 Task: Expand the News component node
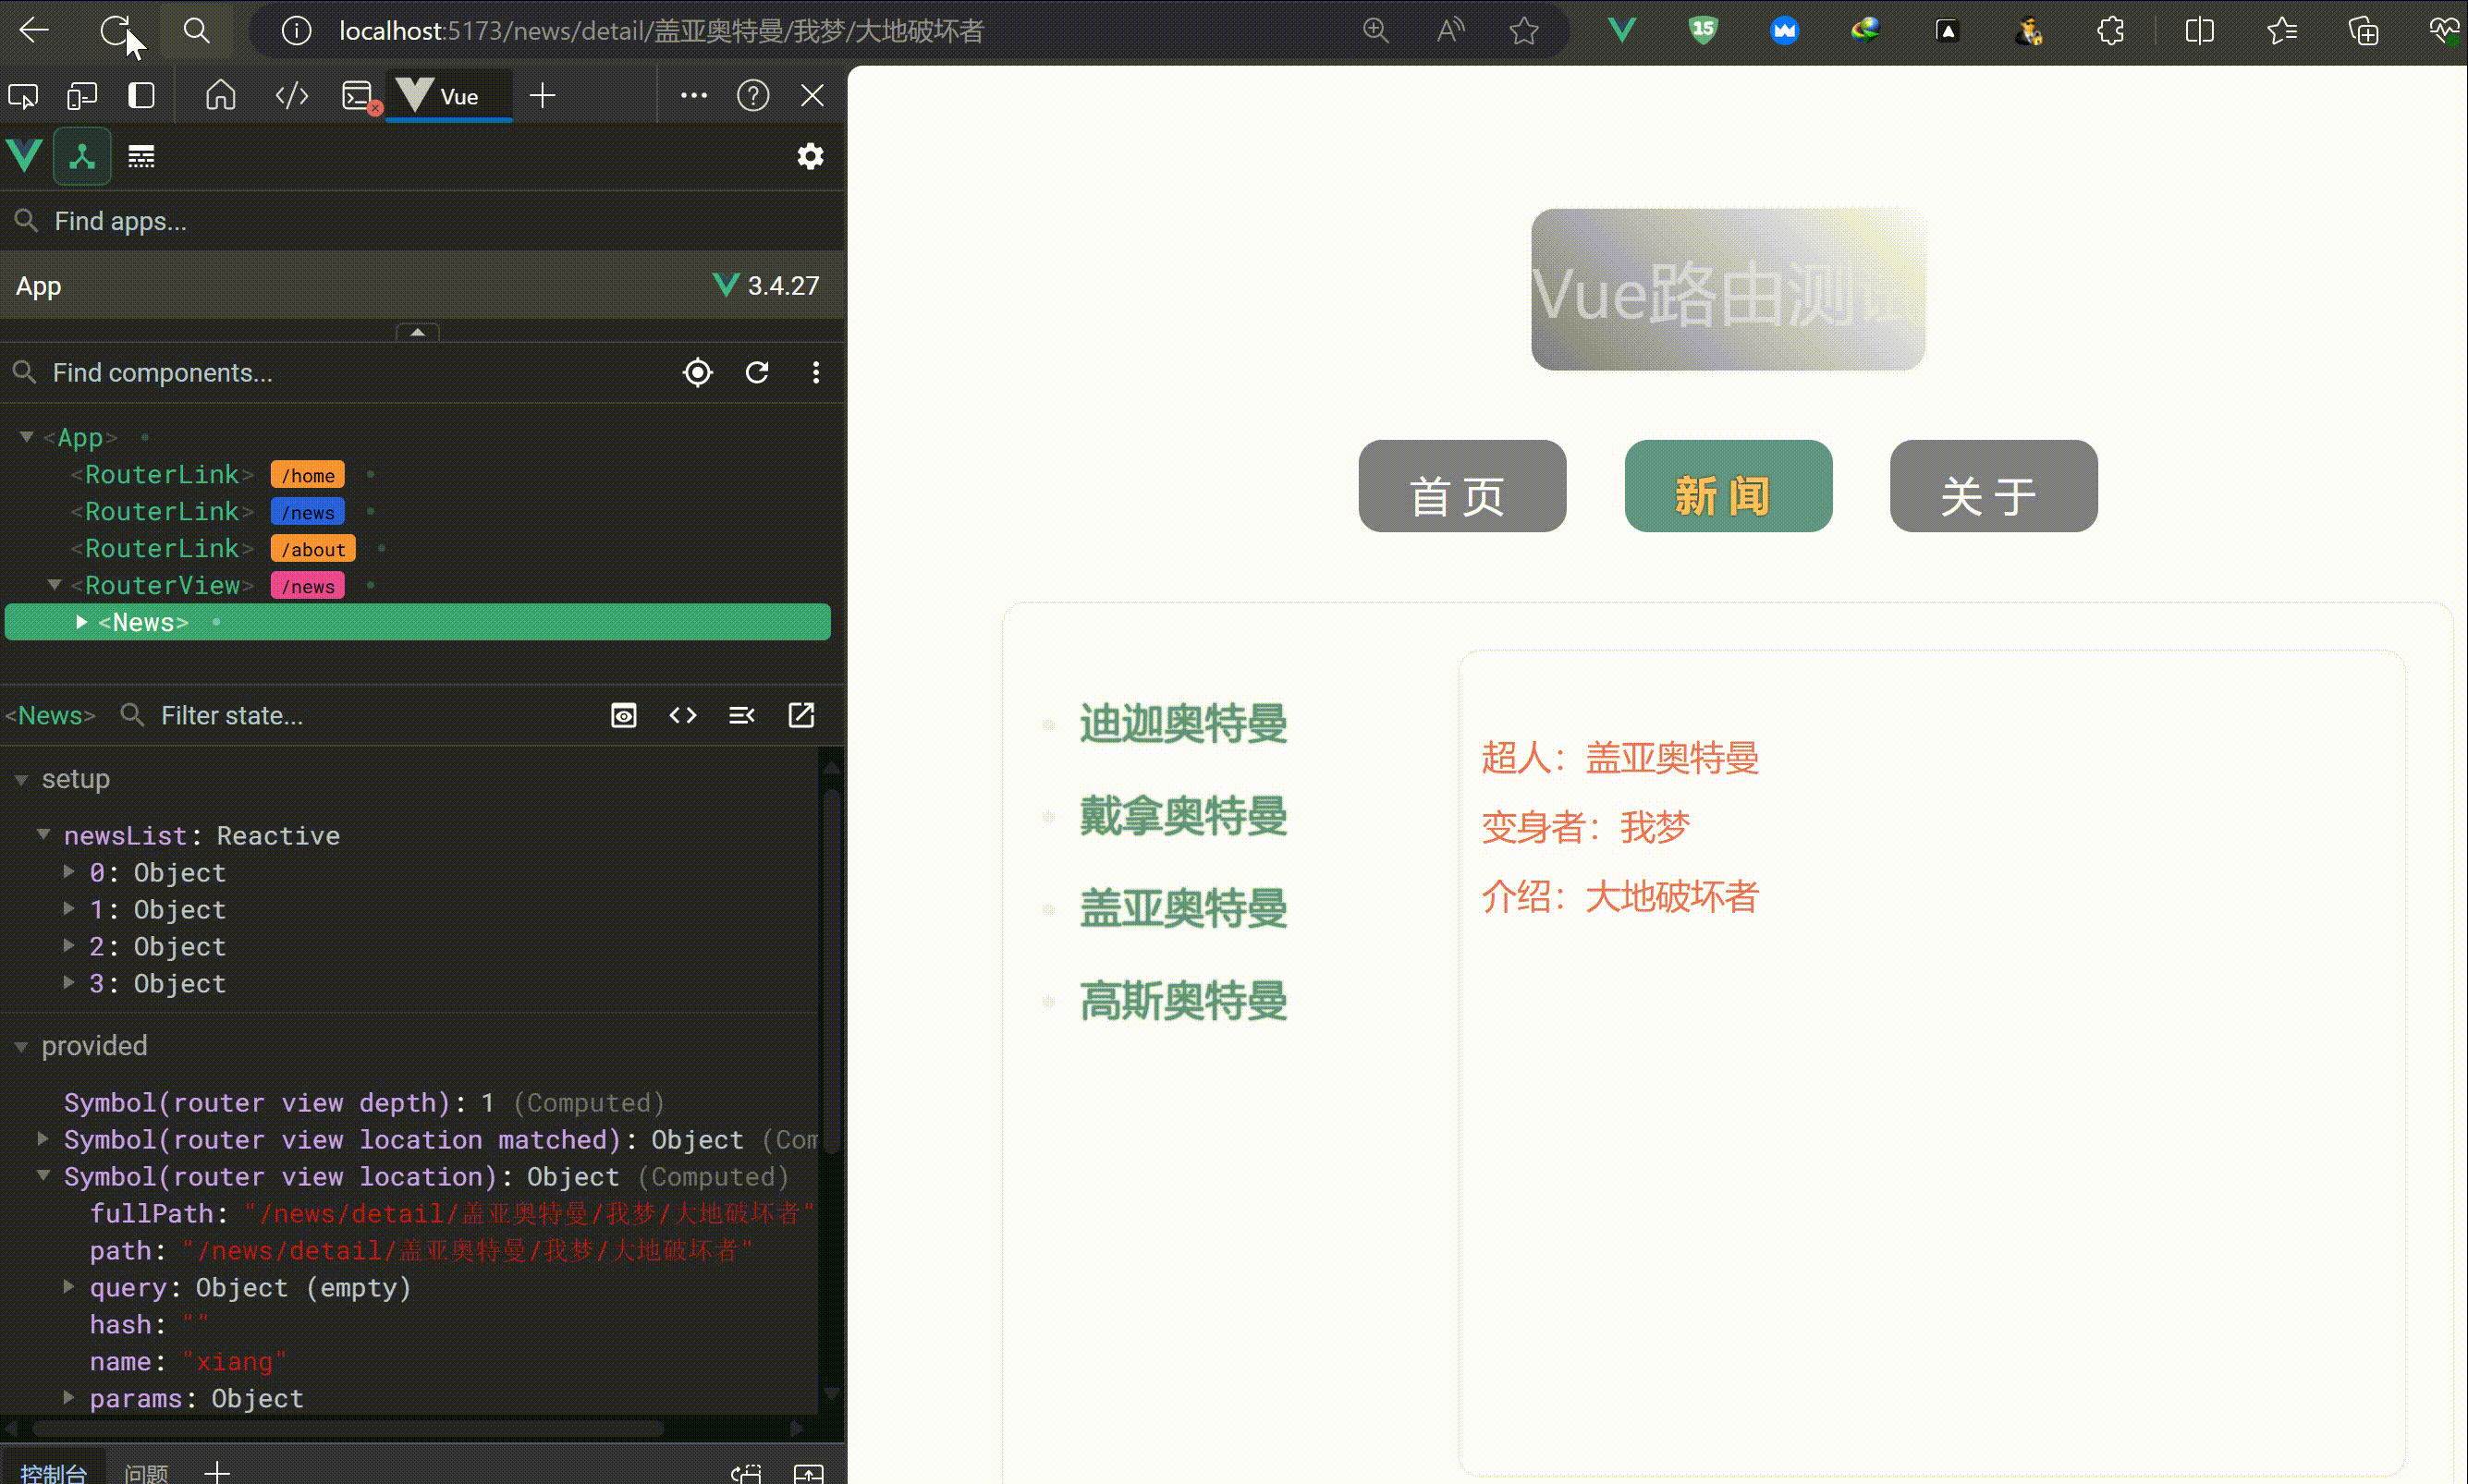[82, 622]
